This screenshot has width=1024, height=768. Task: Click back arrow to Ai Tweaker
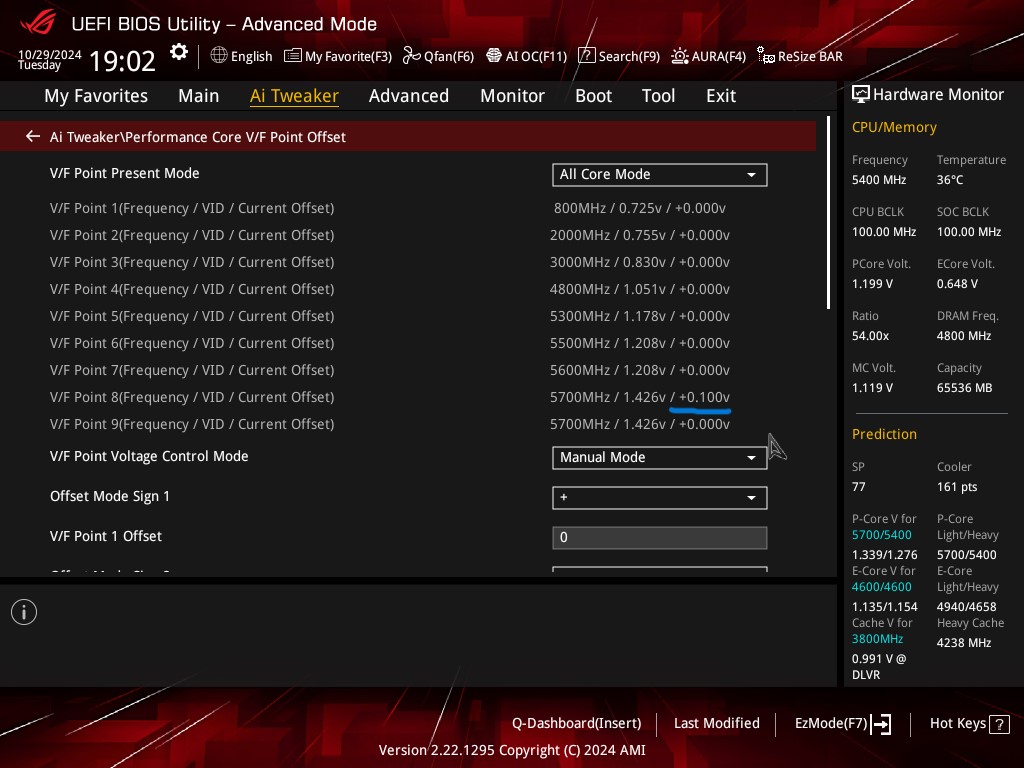[33, 136]
